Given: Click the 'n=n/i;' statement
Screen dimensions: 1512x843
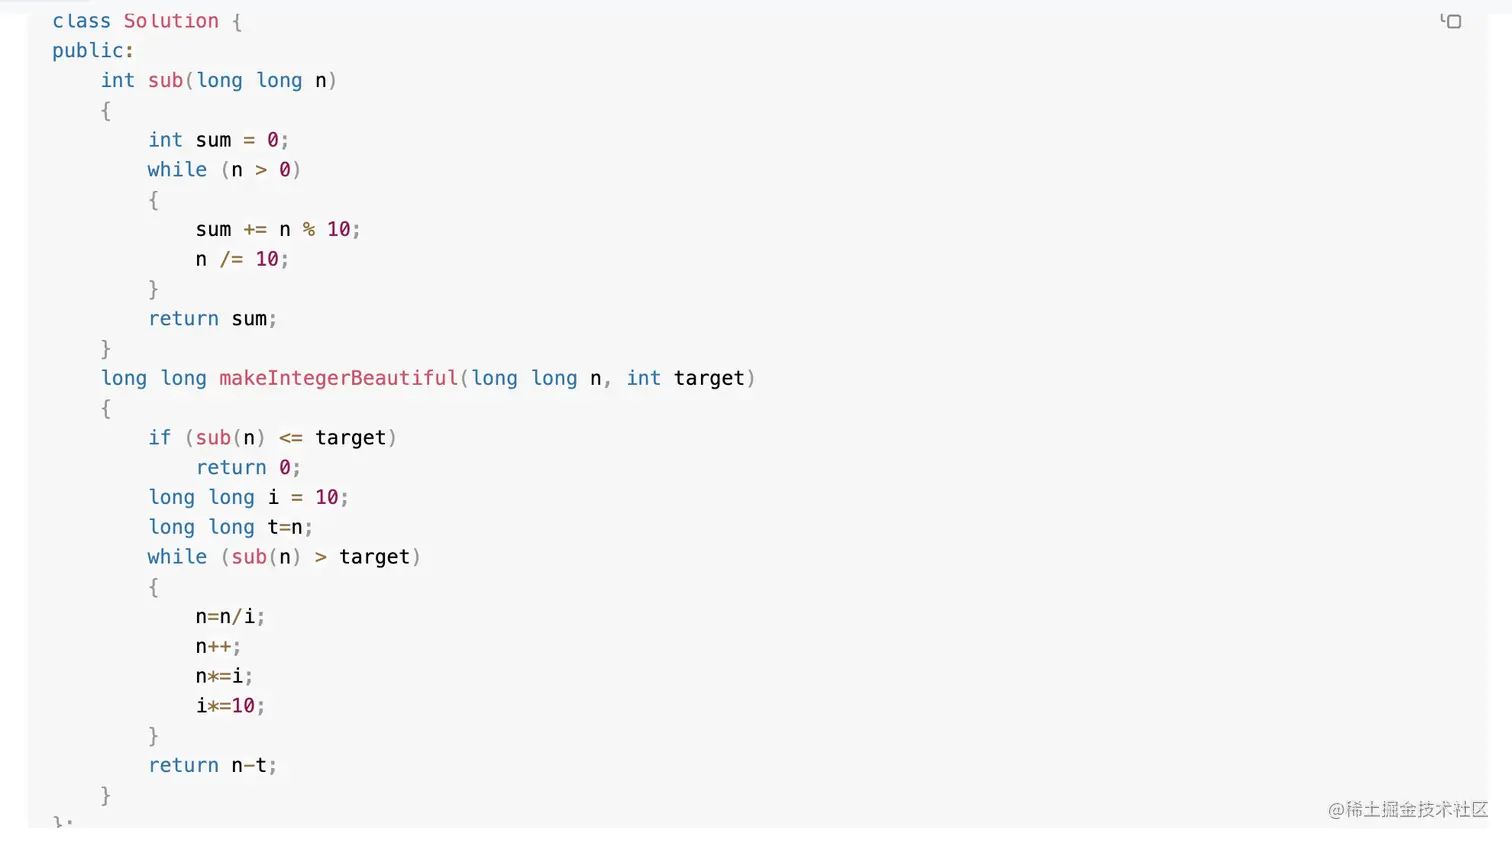Looking at the screenshot, I should (x=230, y=617).
